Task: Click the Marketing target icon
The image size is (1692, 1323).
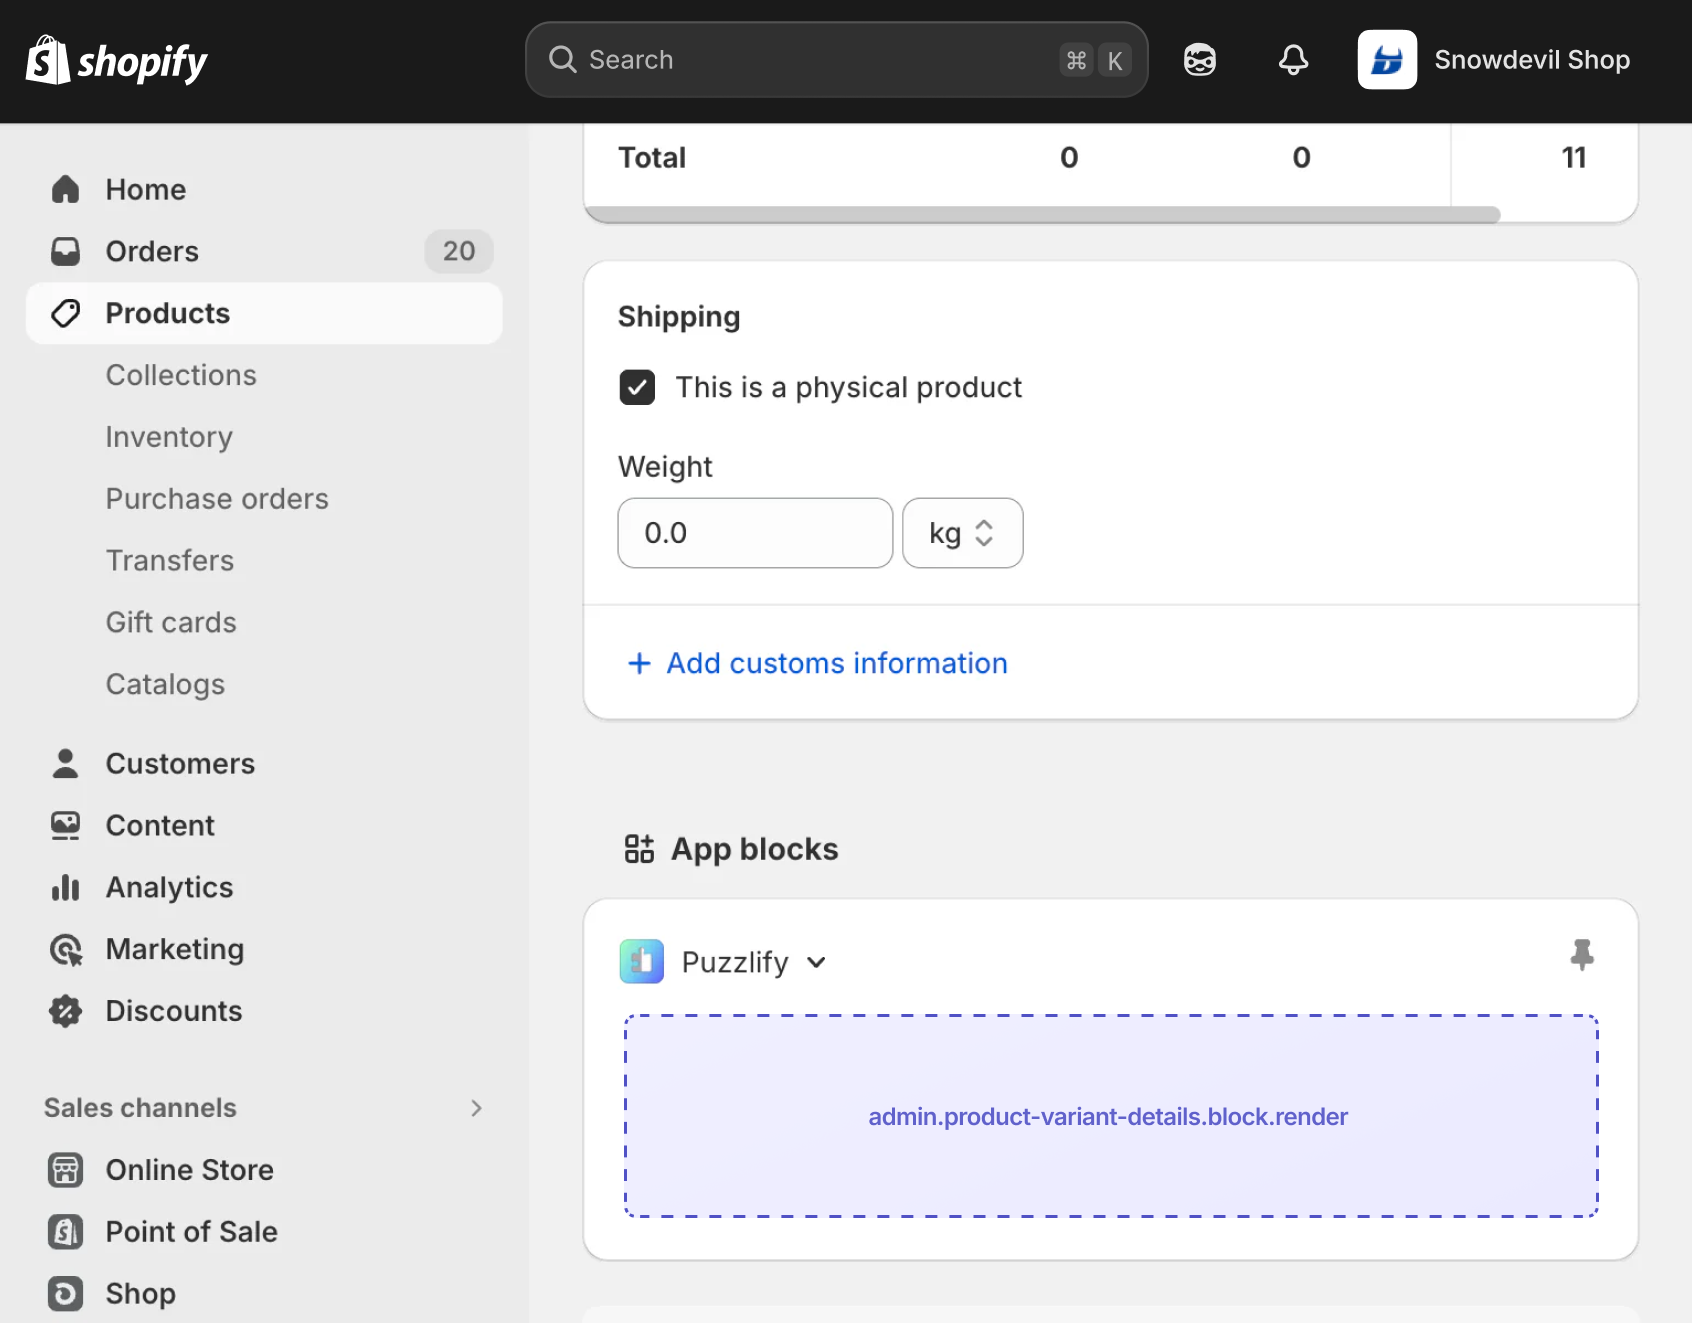Action: point(65,949)
